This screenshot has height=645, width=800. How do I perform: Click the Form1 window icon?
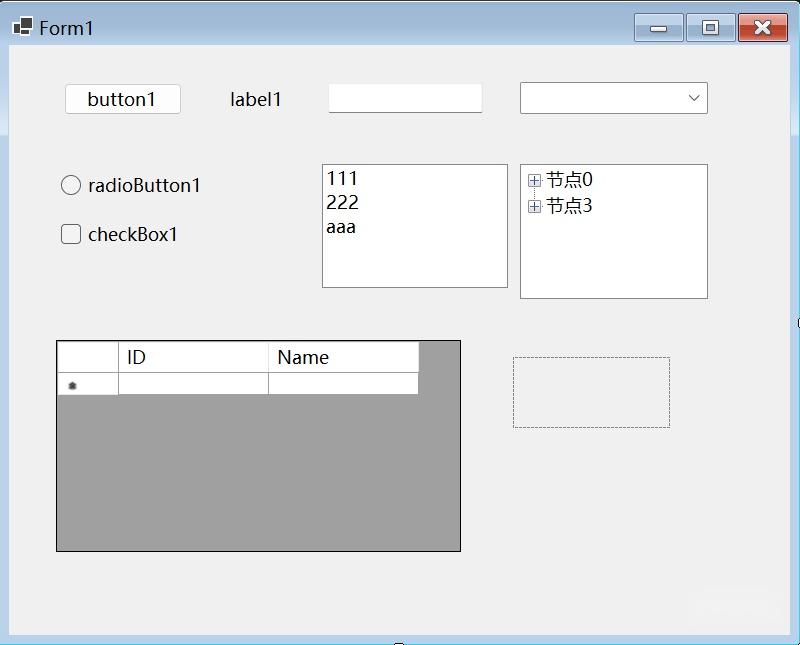(22, 27)
